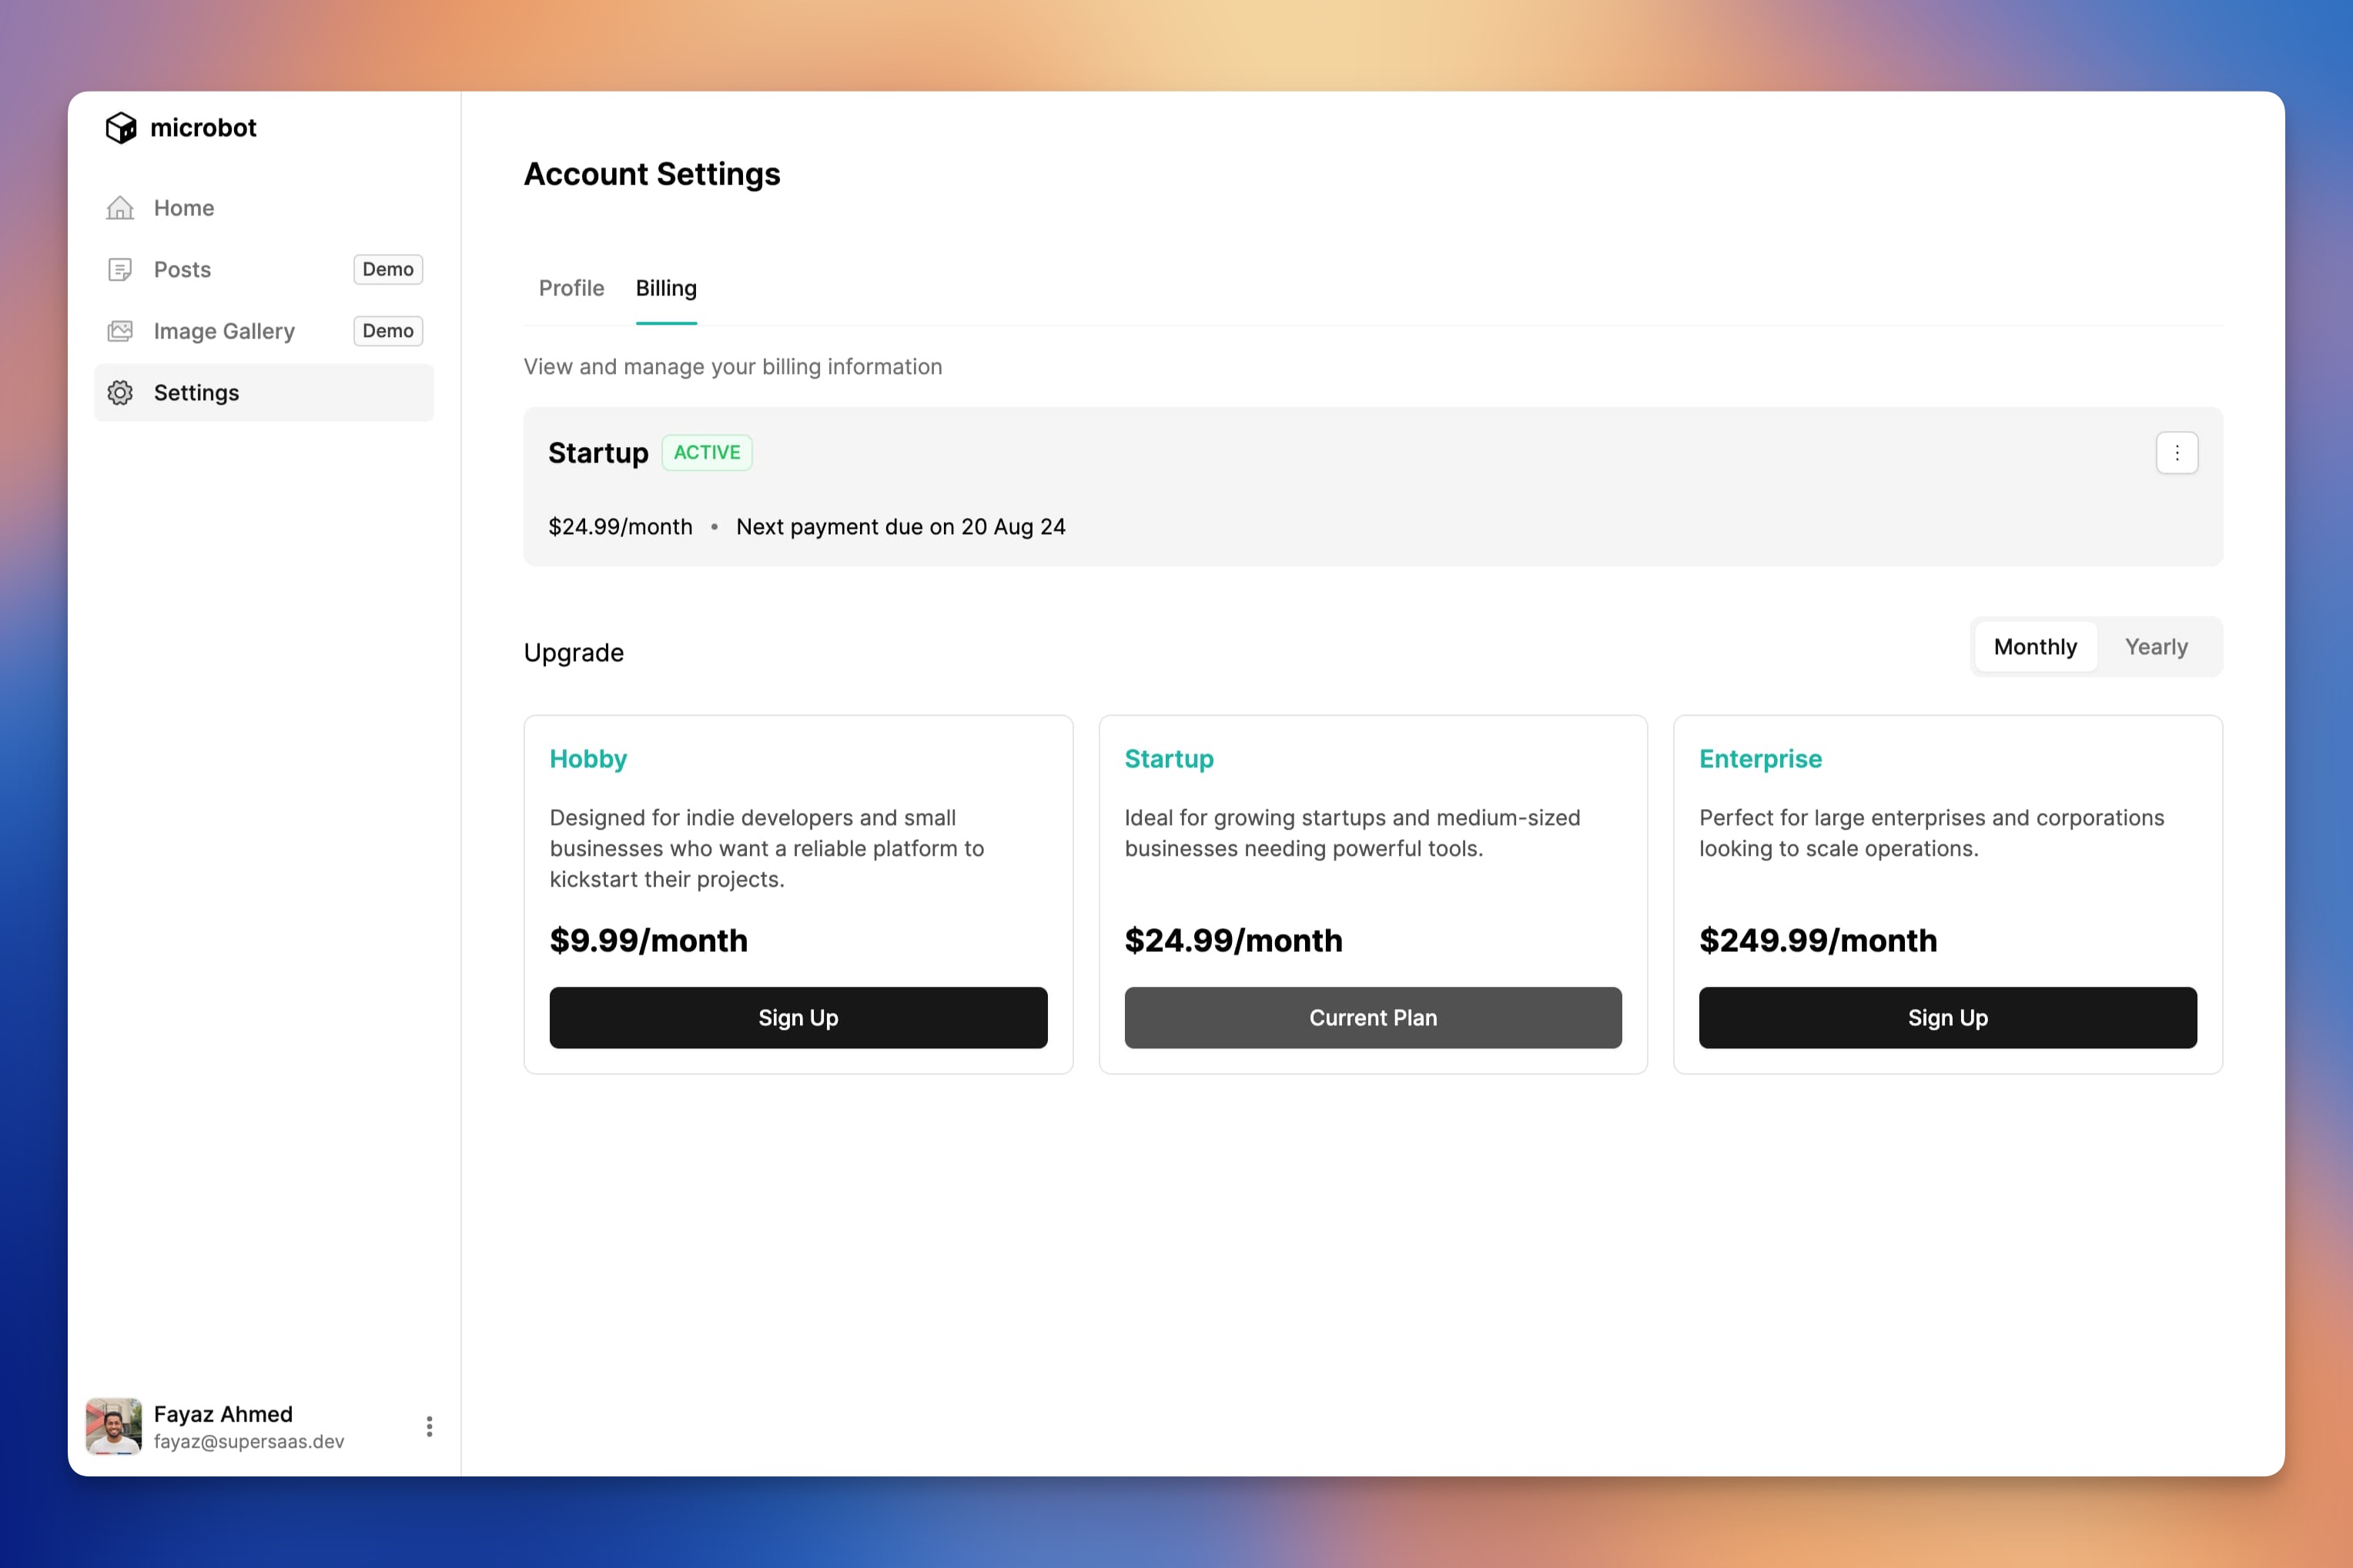Click the Image Gallery picture icon

pos(120,331)
